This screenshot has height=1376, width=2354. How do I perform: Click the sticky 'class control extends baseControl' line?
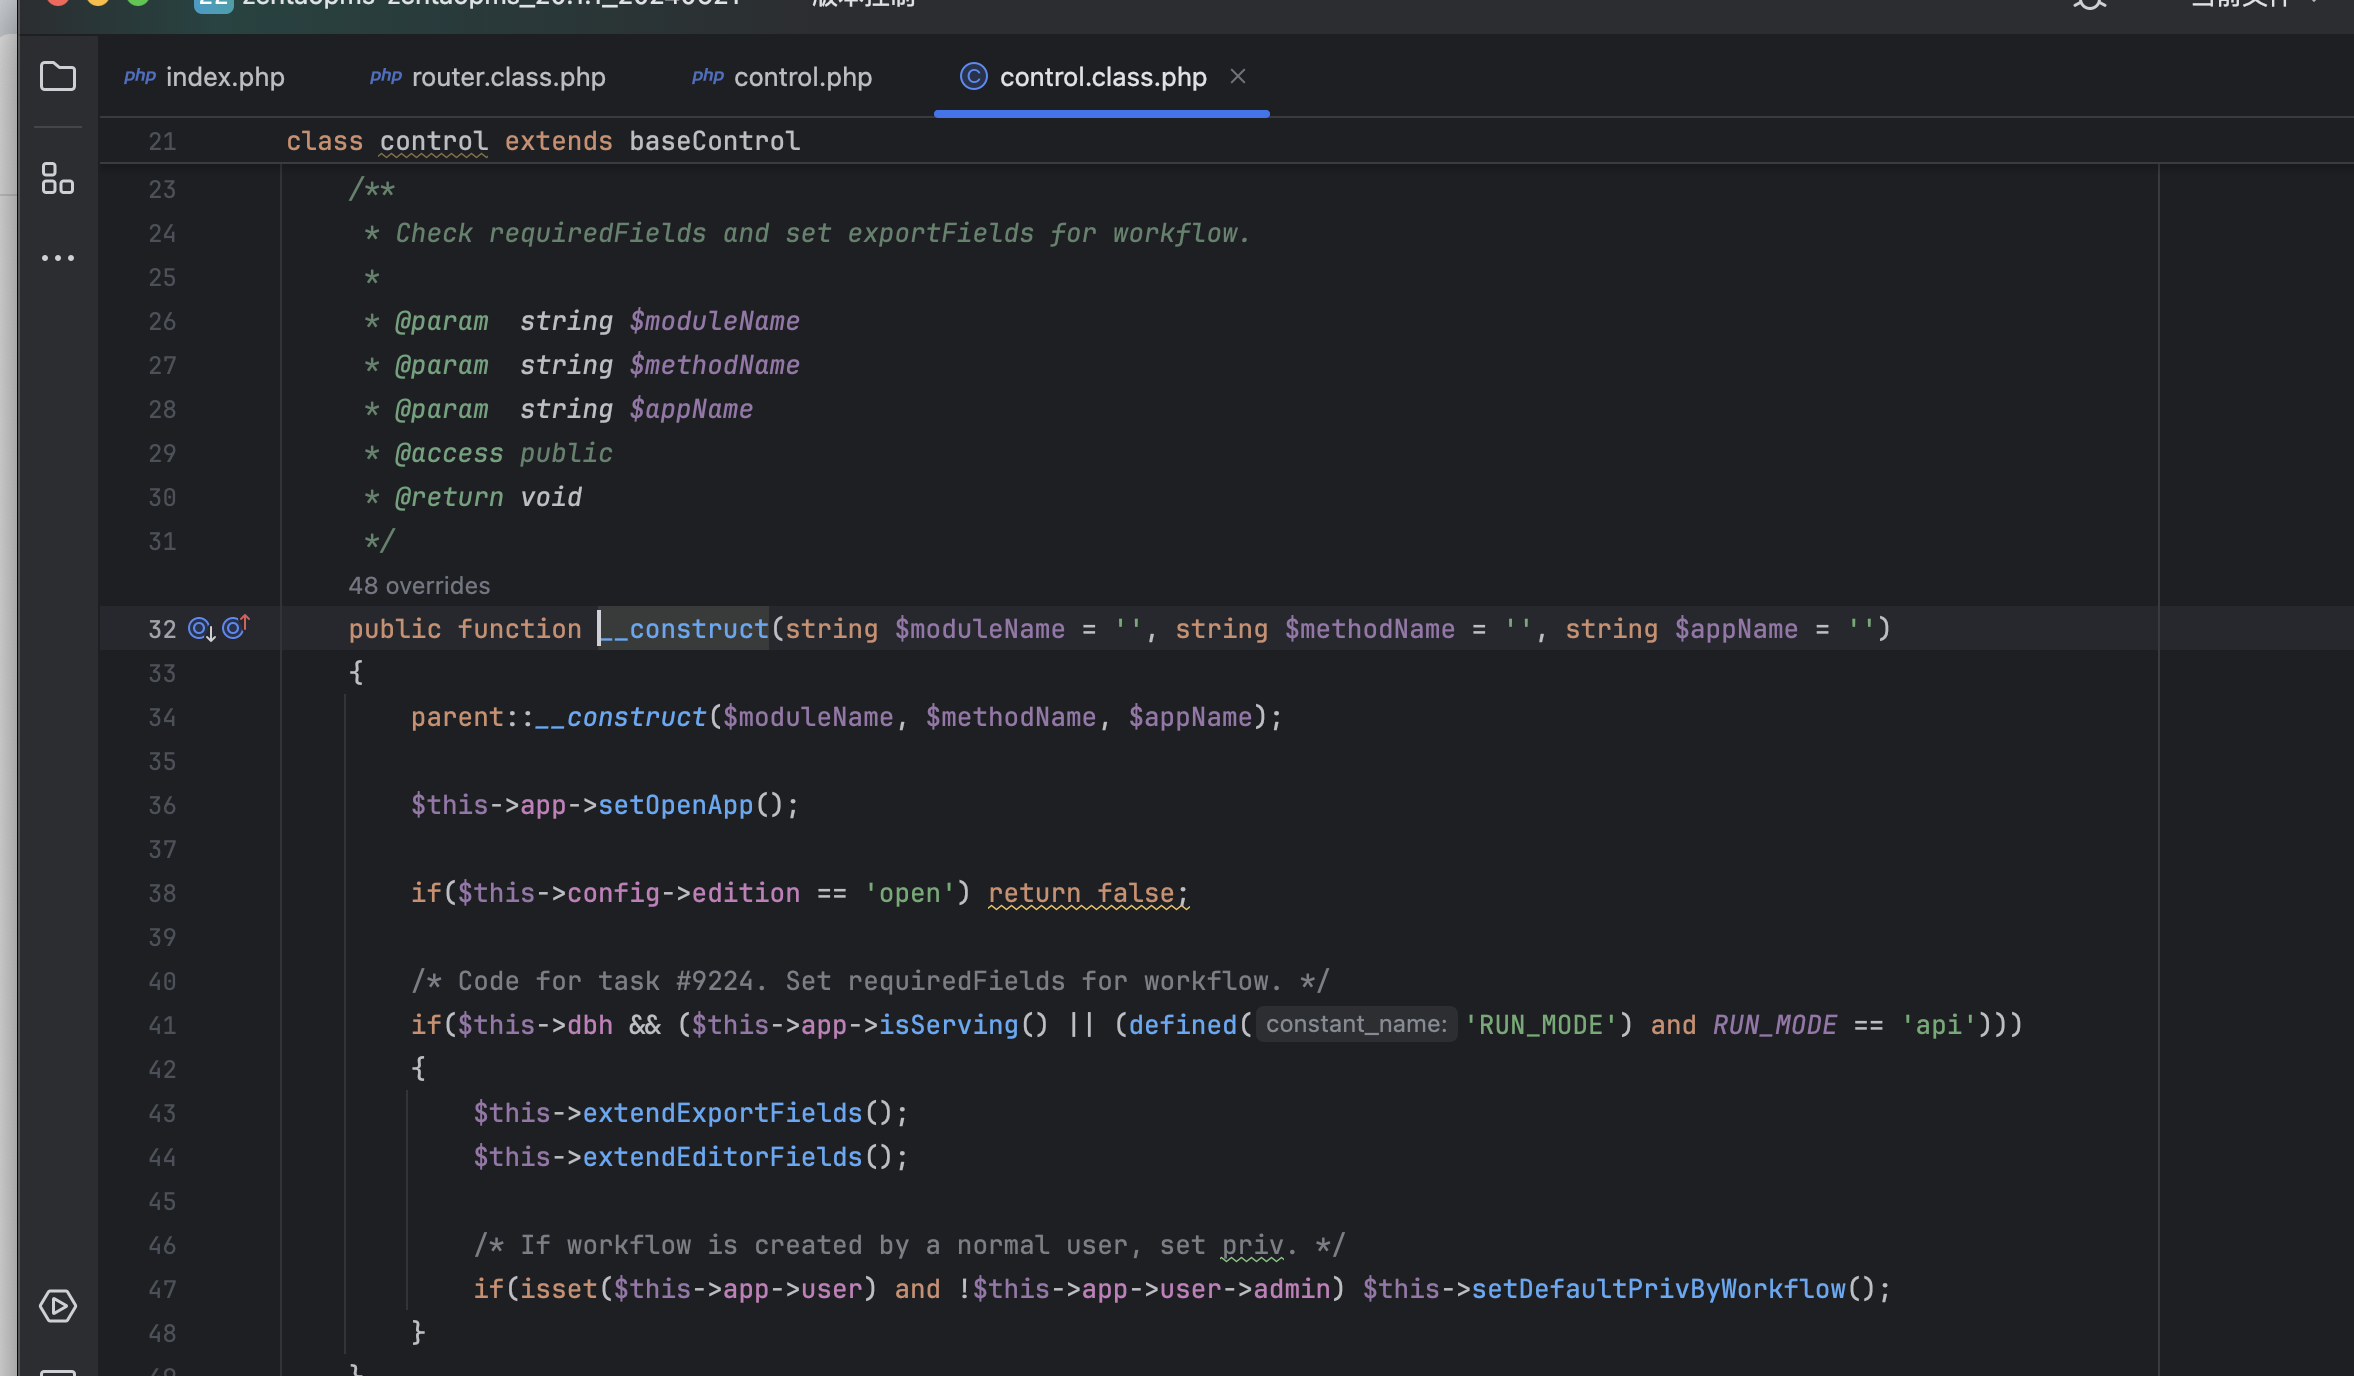(x=543, y=142)
